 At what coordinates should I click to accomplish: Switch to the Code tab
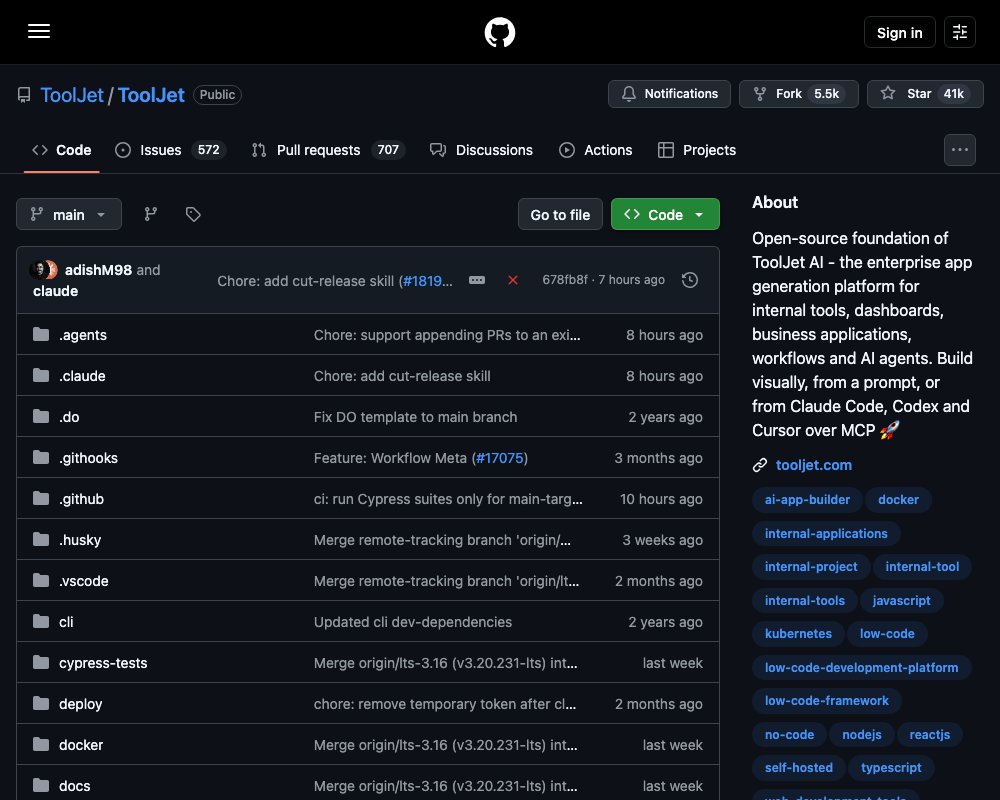point(62,150)
